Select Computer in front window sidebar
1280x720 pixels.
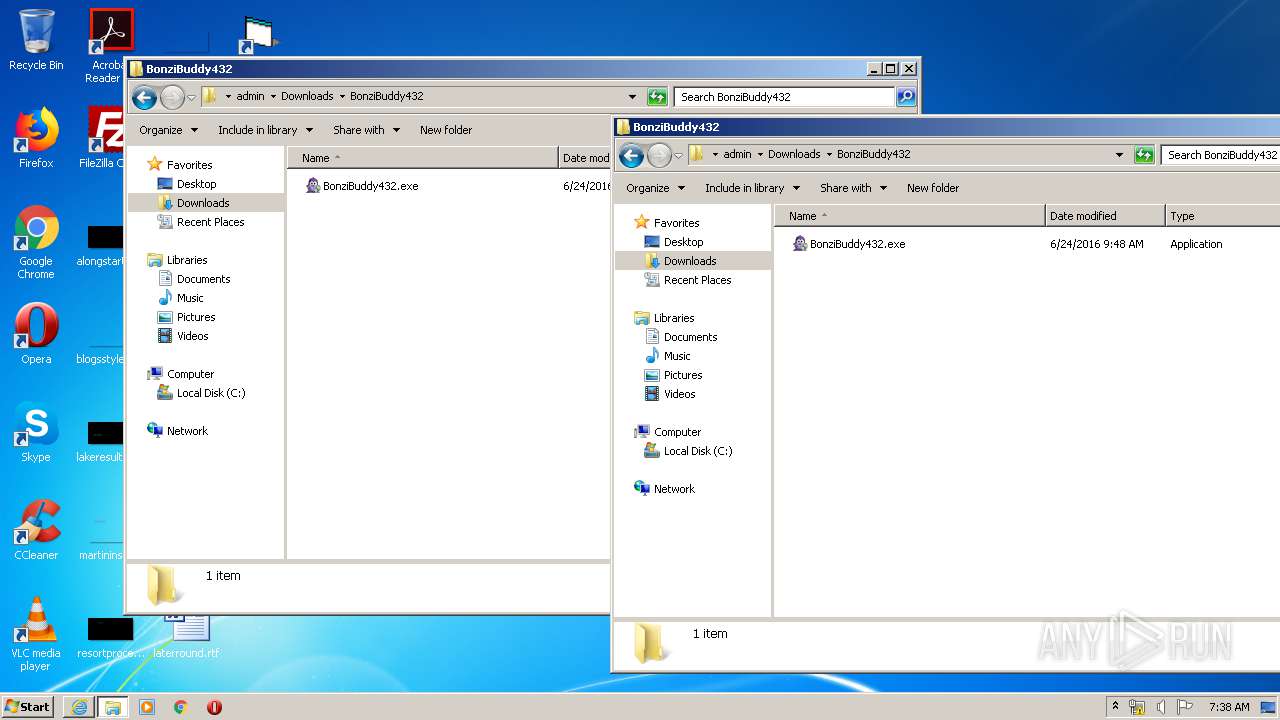pos(677,432)
